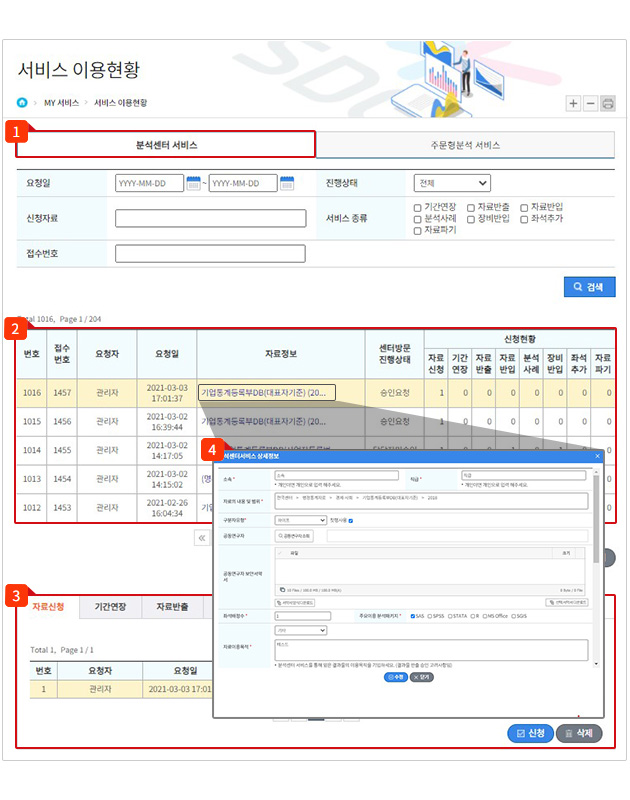Screen dimensions: 630x800
Task: Click the blue 검색 search button
Action: pyautogui.click(x=589, y=287)
